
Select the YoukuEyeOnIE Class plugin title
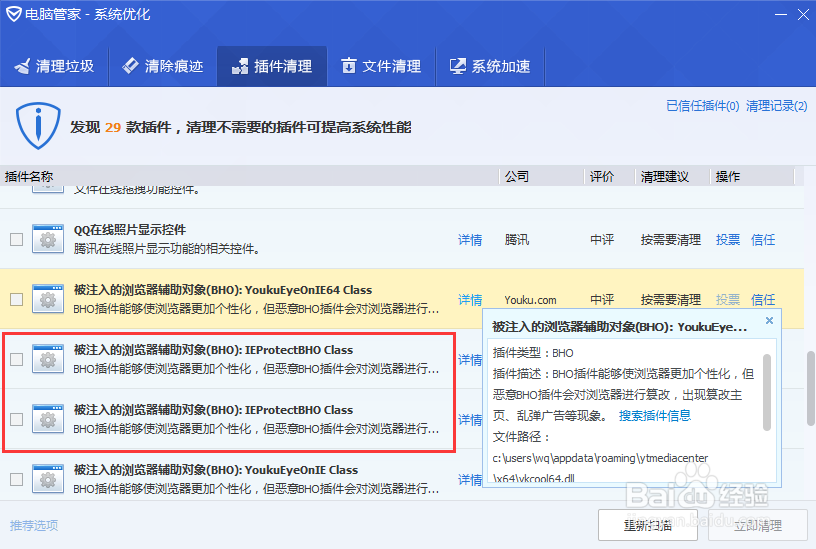[215, 470]
